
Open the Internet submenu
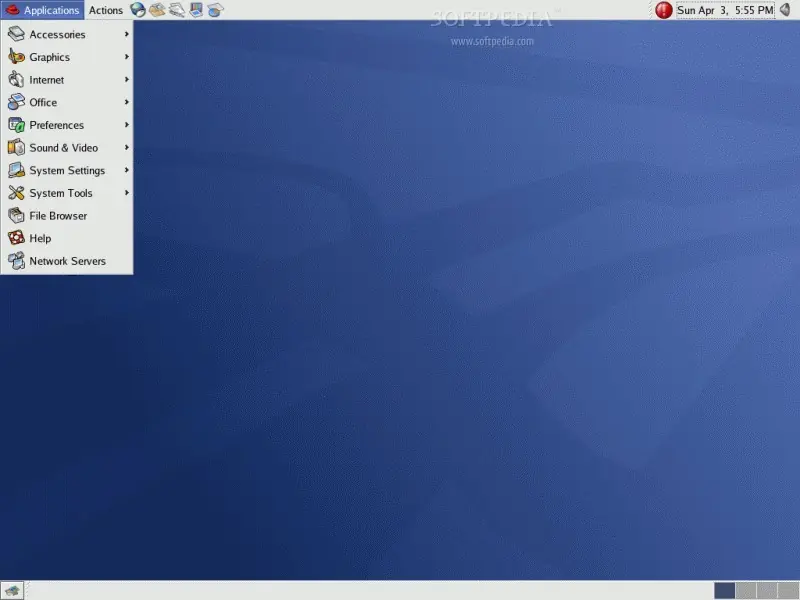pos(67,80)
